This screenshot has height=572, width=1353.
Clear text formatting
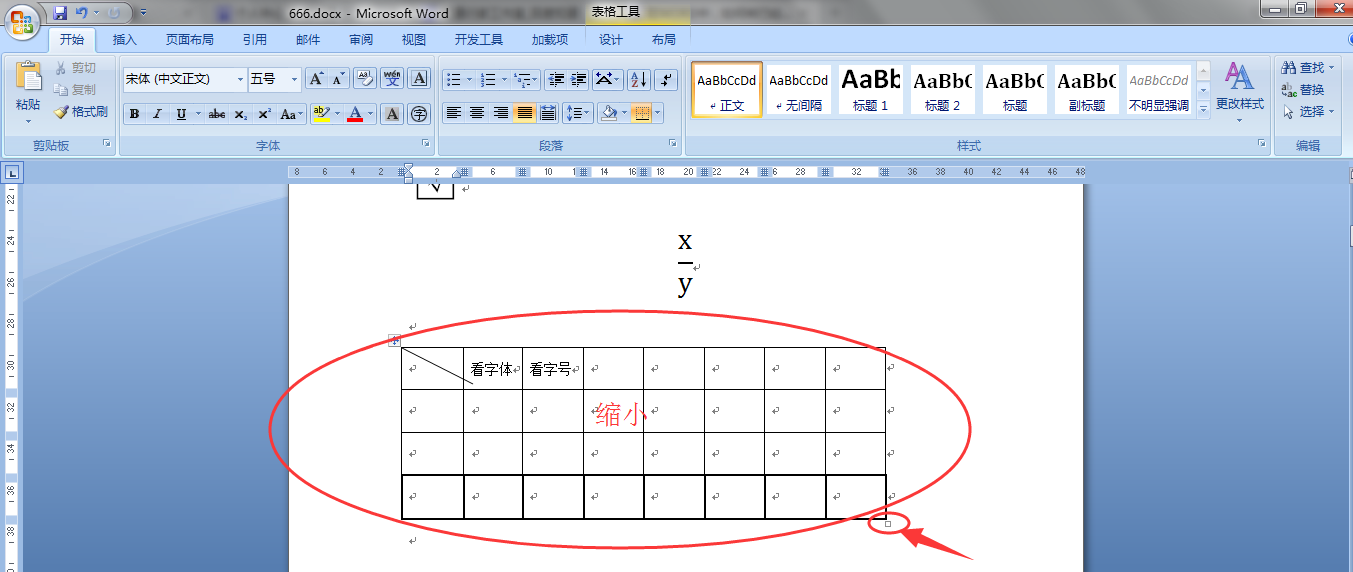(365, 79)
